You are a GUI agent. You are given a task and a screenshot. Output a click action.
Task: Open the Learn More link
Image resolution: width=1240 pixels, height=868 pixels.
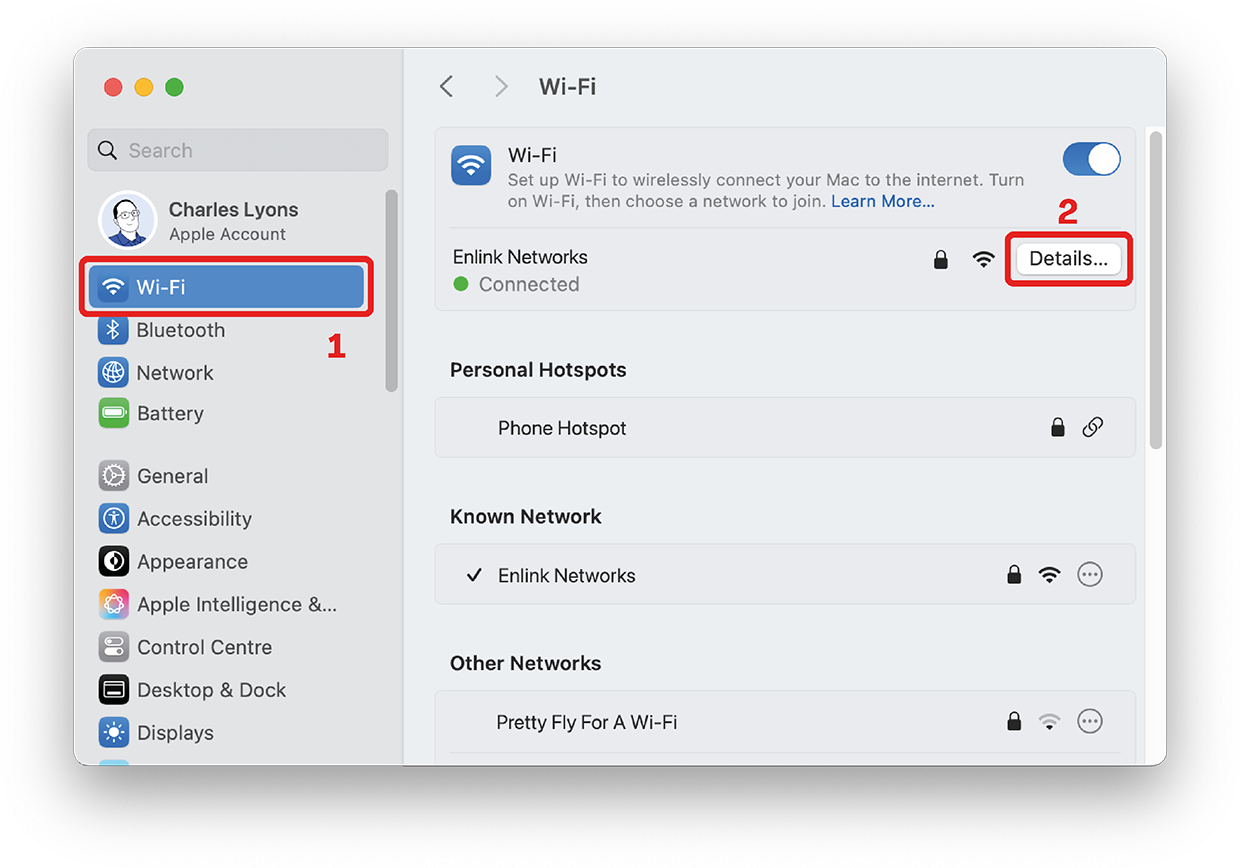881,201
